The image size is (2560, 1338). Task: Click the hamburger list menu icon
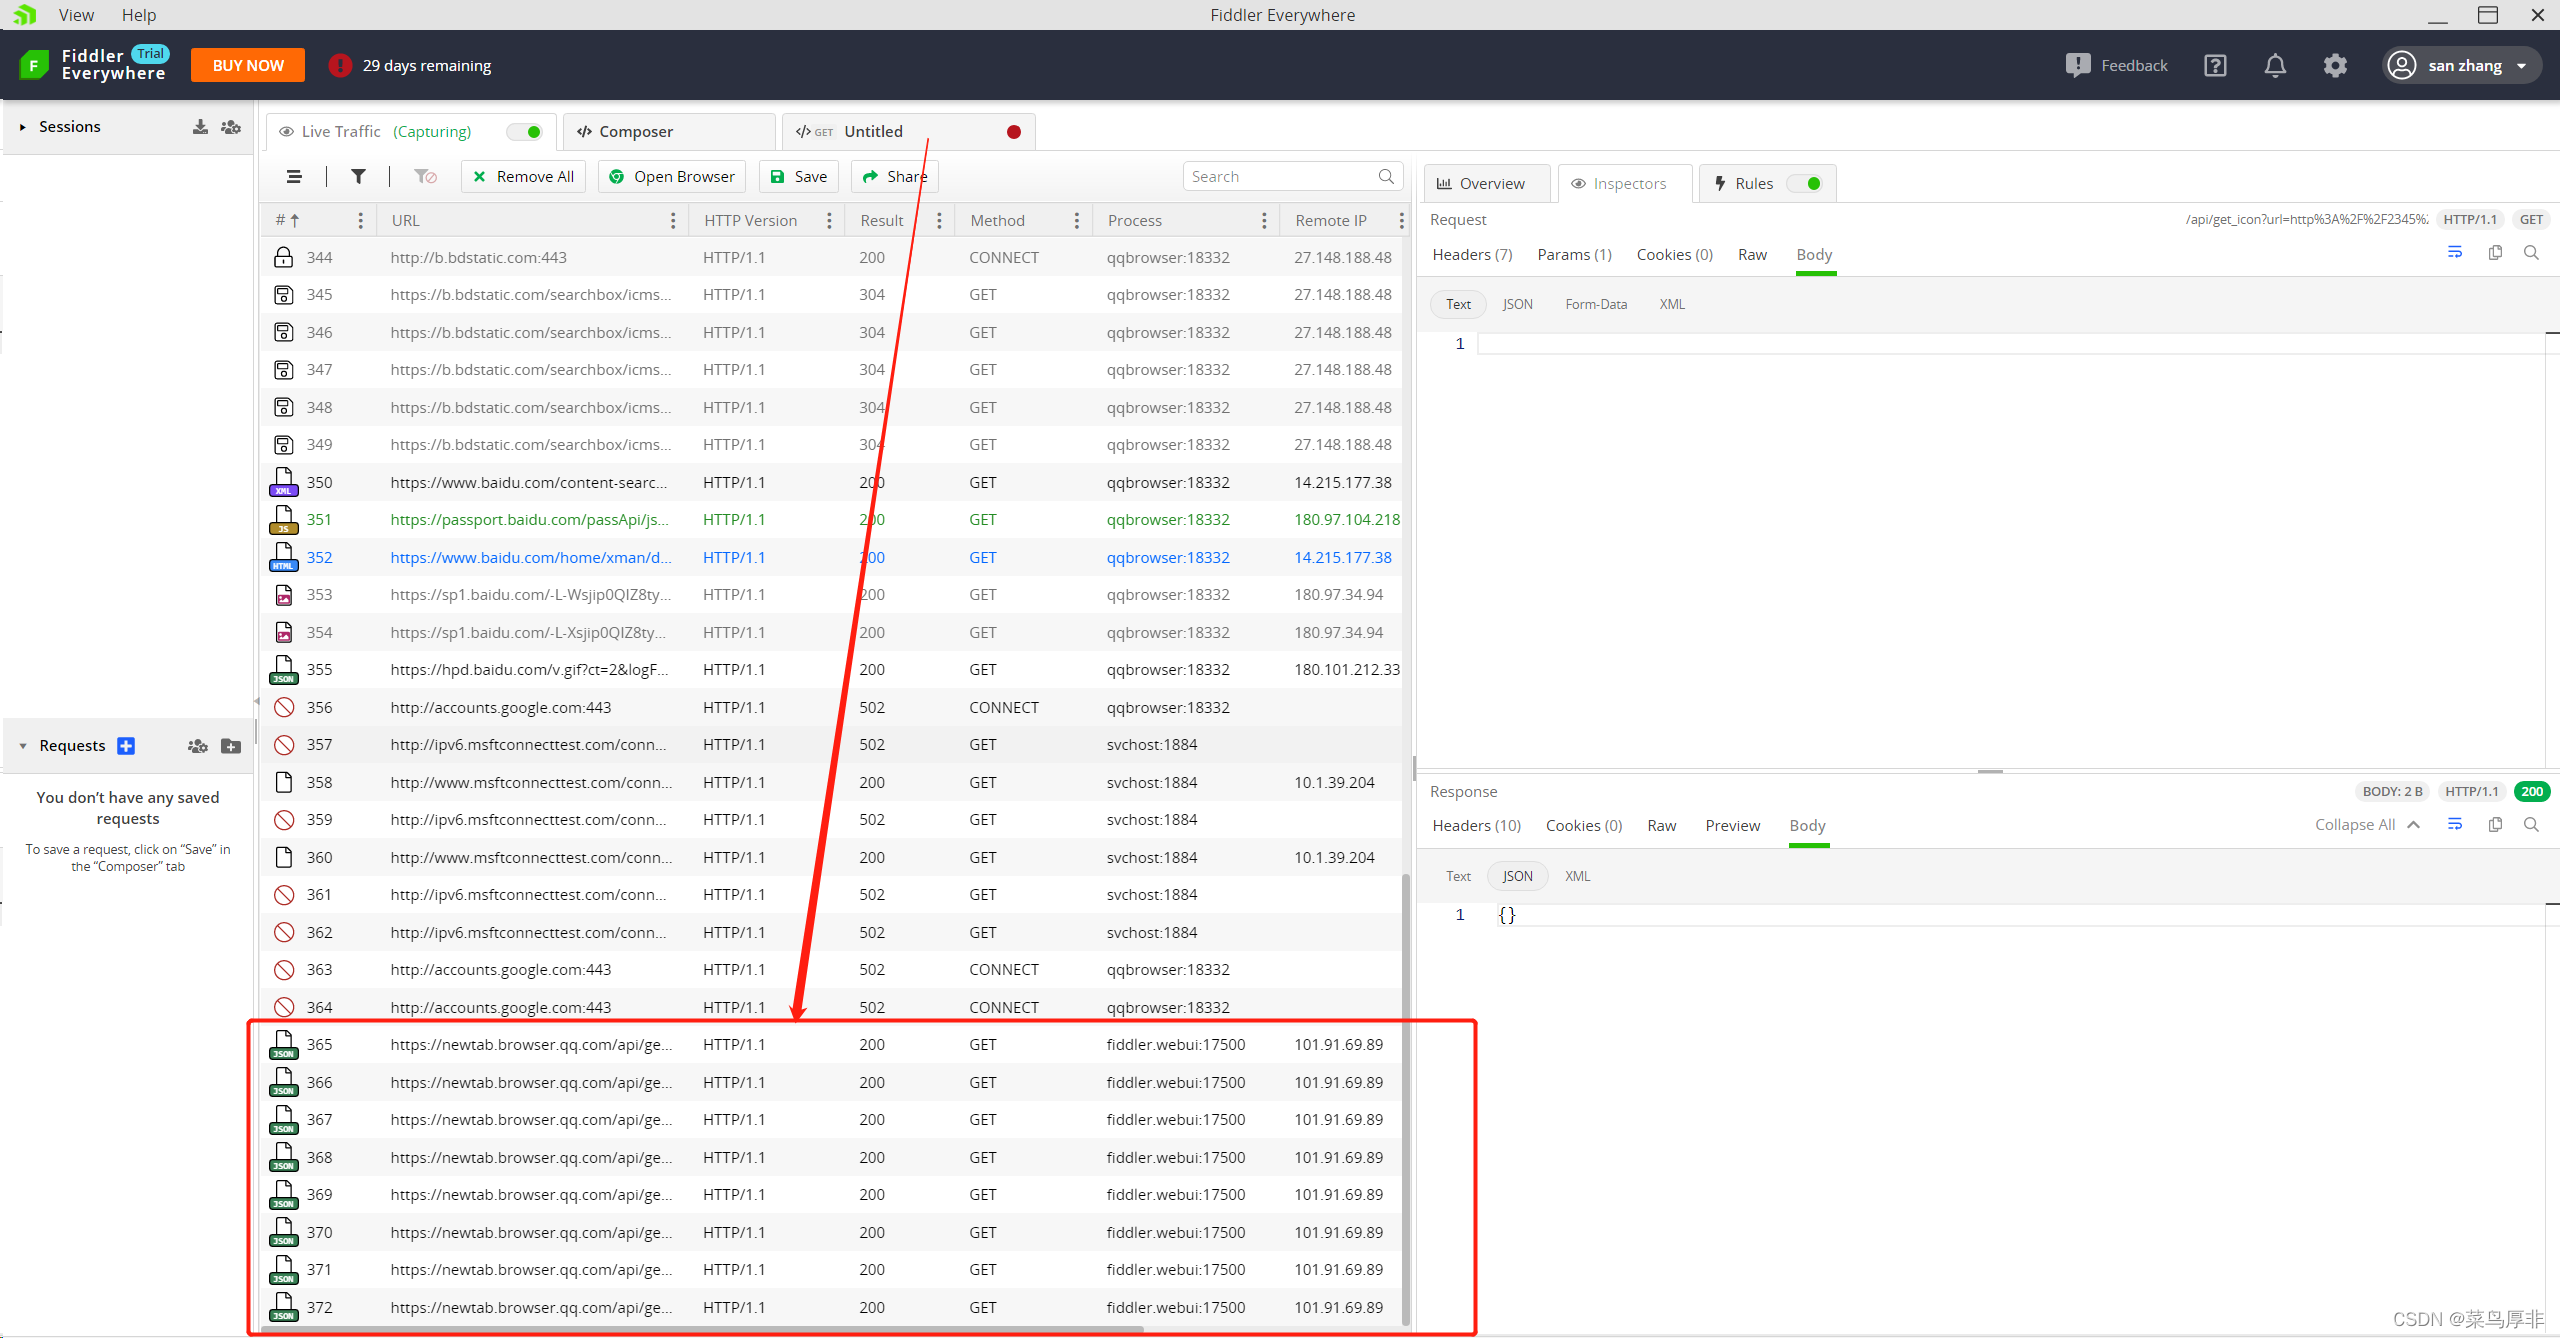[x=294, y=176]
